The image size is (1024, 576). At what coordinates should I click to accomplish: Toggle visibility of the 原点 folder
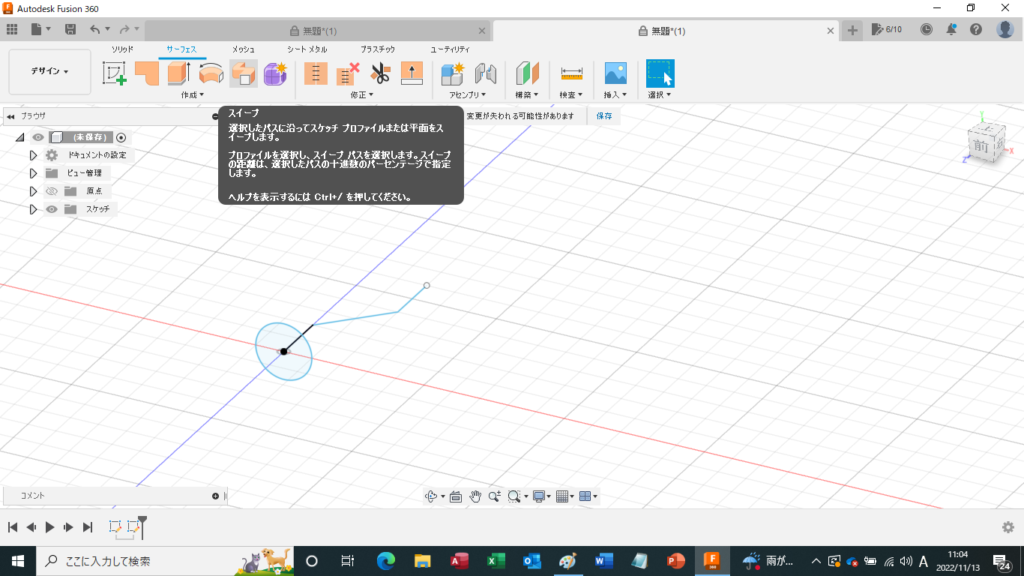point(52,191)
